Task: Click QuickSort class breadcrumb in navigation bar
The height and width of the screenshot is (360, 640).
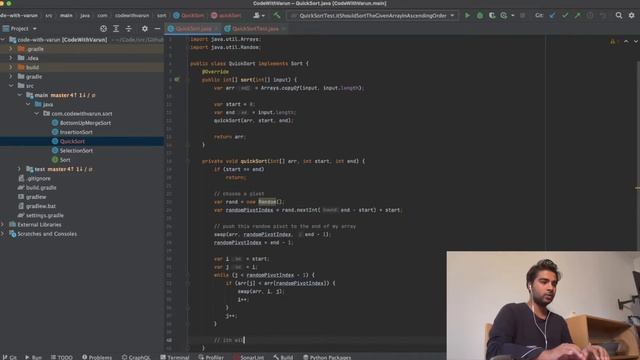Action: (189, 16)
